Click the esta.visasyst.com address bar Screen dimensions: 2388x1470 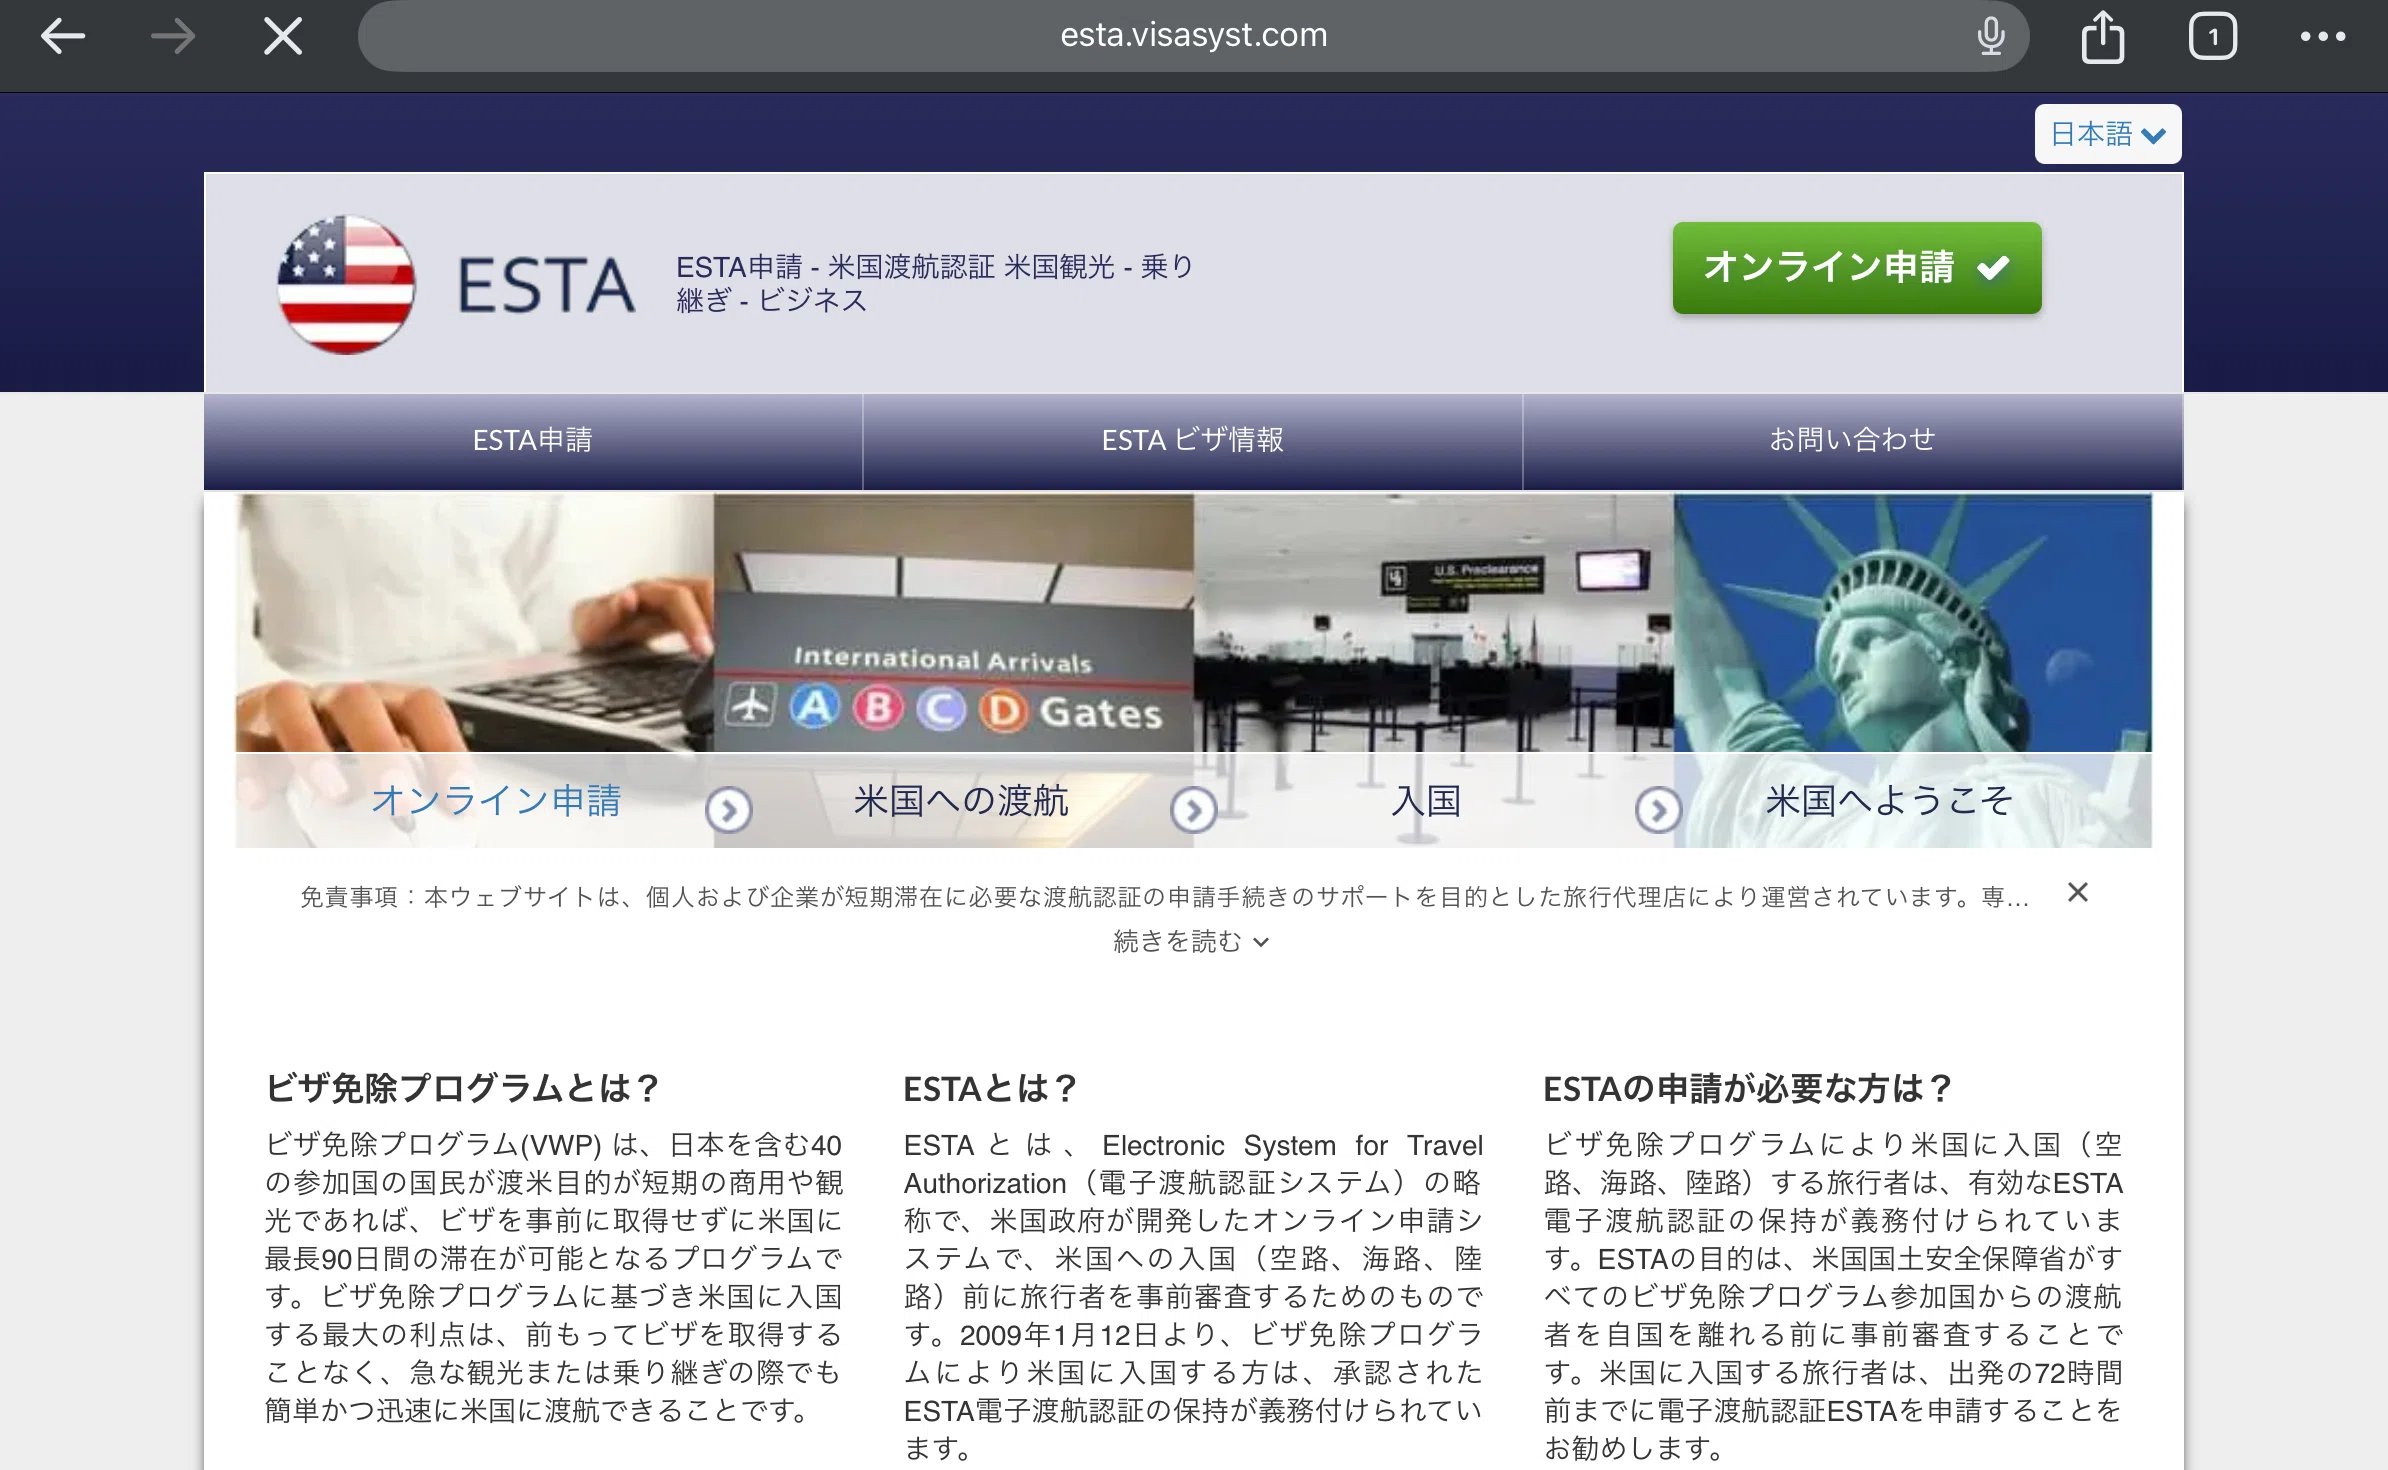point(1193,36)
